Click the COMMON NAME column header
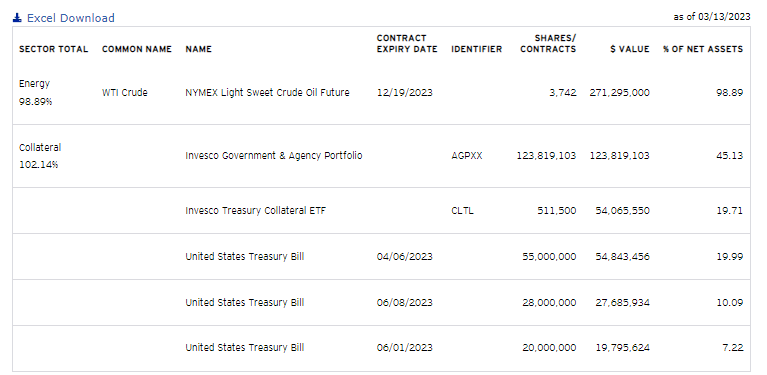 click(x=137, y=49)
